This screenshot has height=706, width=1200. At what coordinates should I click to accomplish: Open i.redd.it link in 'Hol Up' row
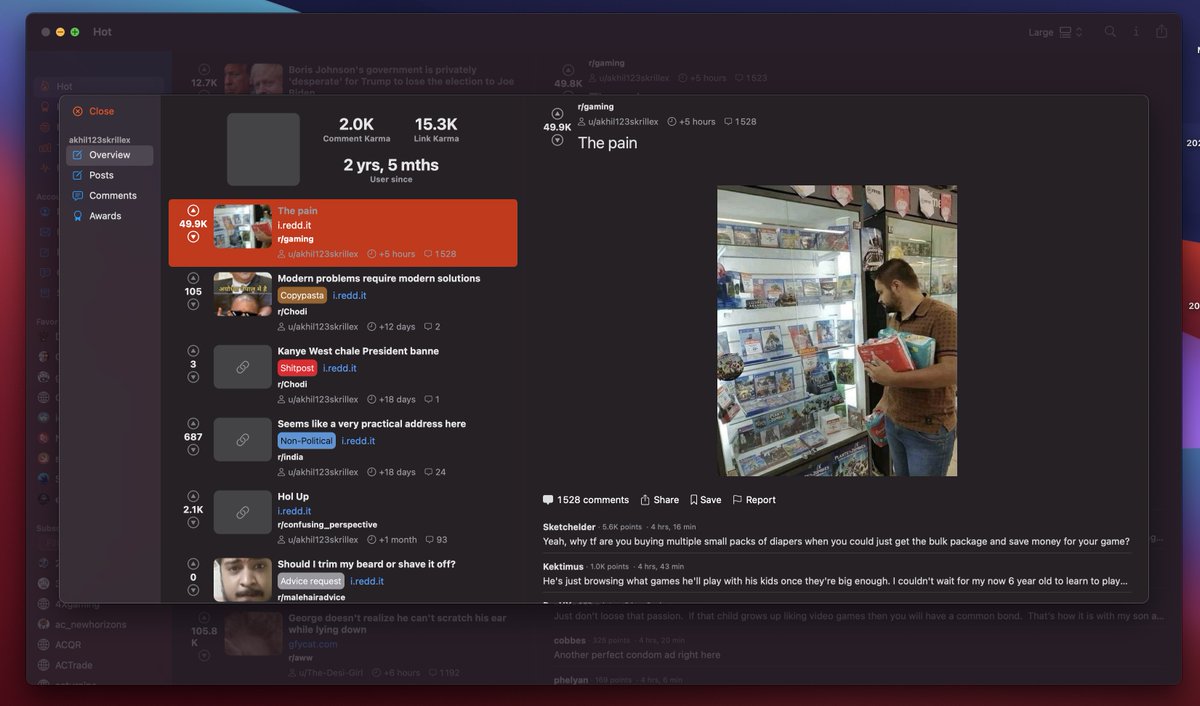[x=294, y=511]
